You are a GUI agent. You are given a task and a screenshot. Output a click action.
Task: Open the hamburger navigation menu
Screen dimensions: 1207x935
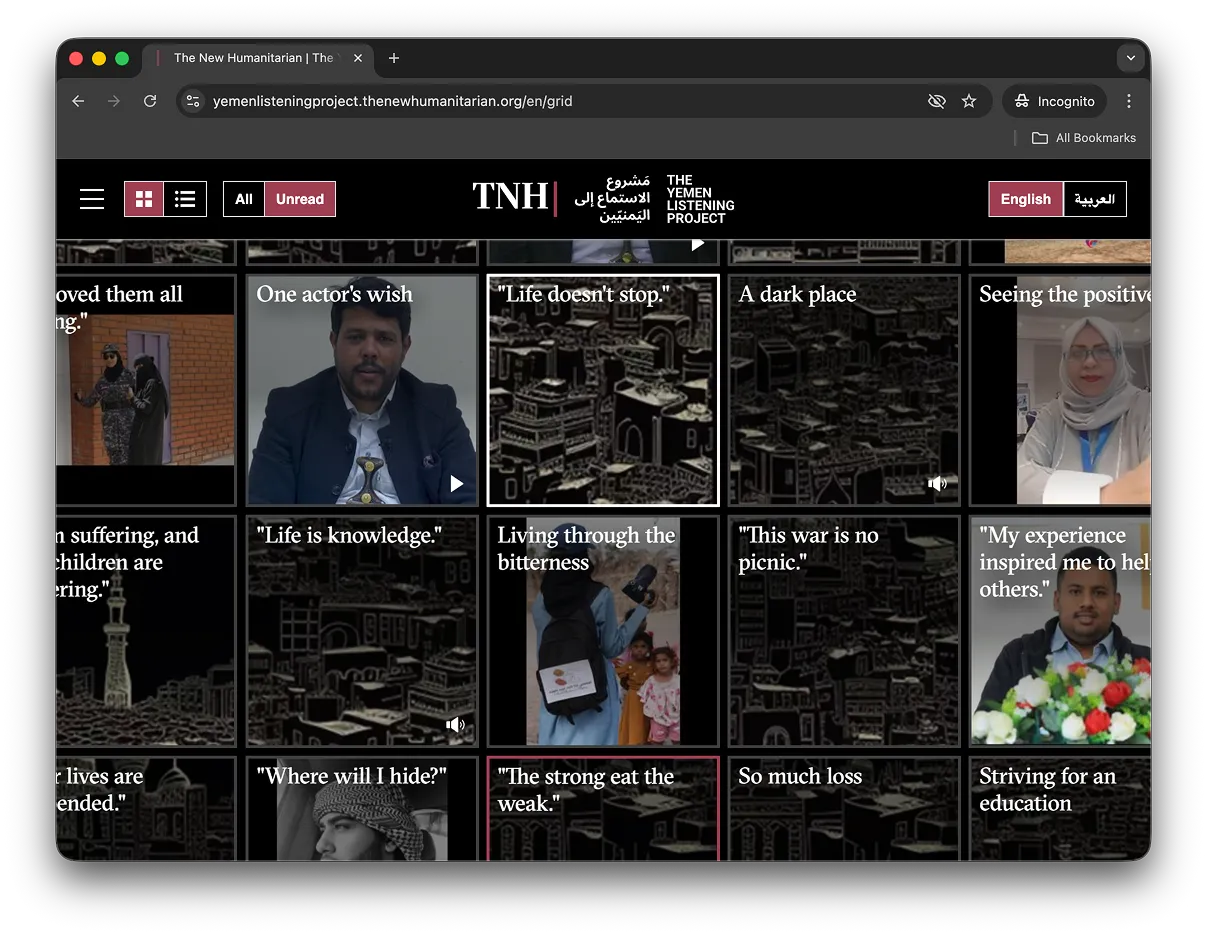(x=92, y=199)
